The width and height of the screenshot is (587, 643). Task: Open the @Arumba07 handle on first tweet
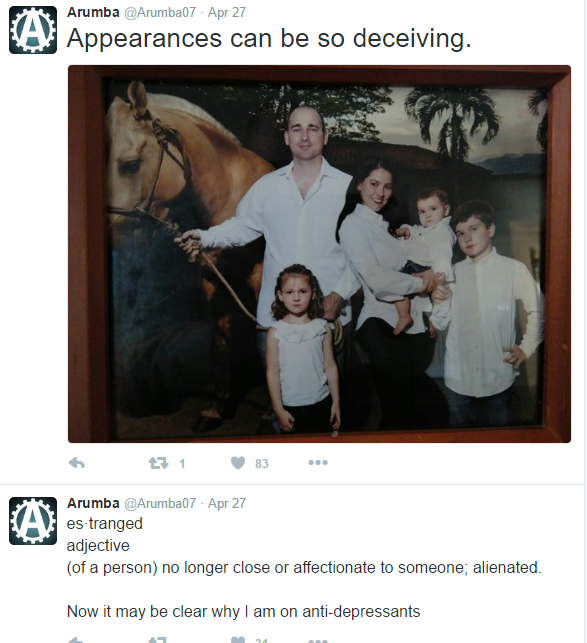[x=160, y=12]
